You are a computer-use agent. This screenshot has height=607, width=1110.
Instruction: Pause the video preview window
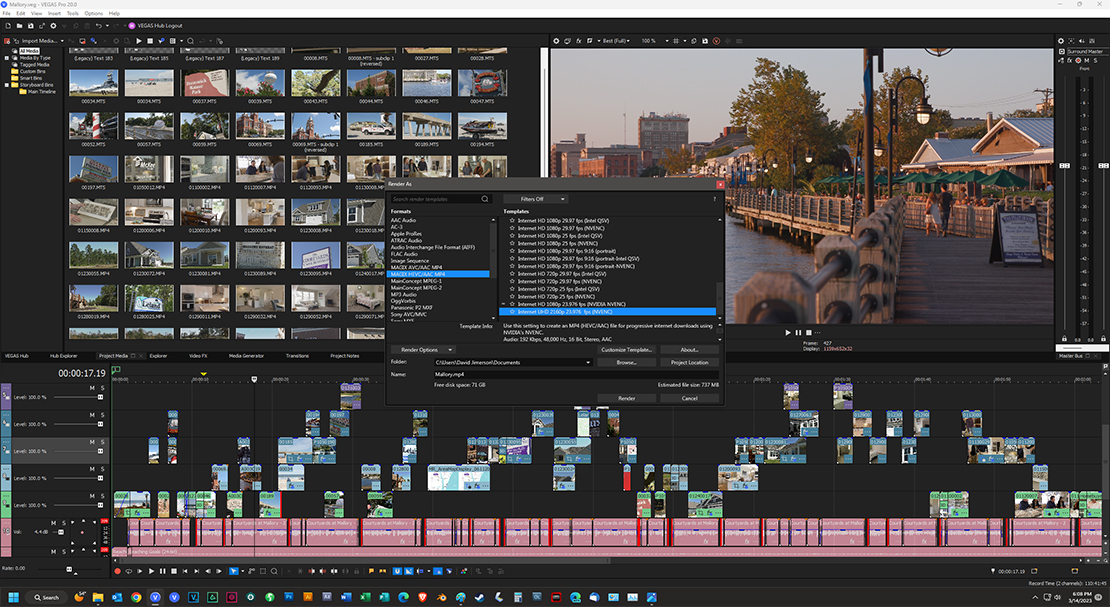coord(799,332)
